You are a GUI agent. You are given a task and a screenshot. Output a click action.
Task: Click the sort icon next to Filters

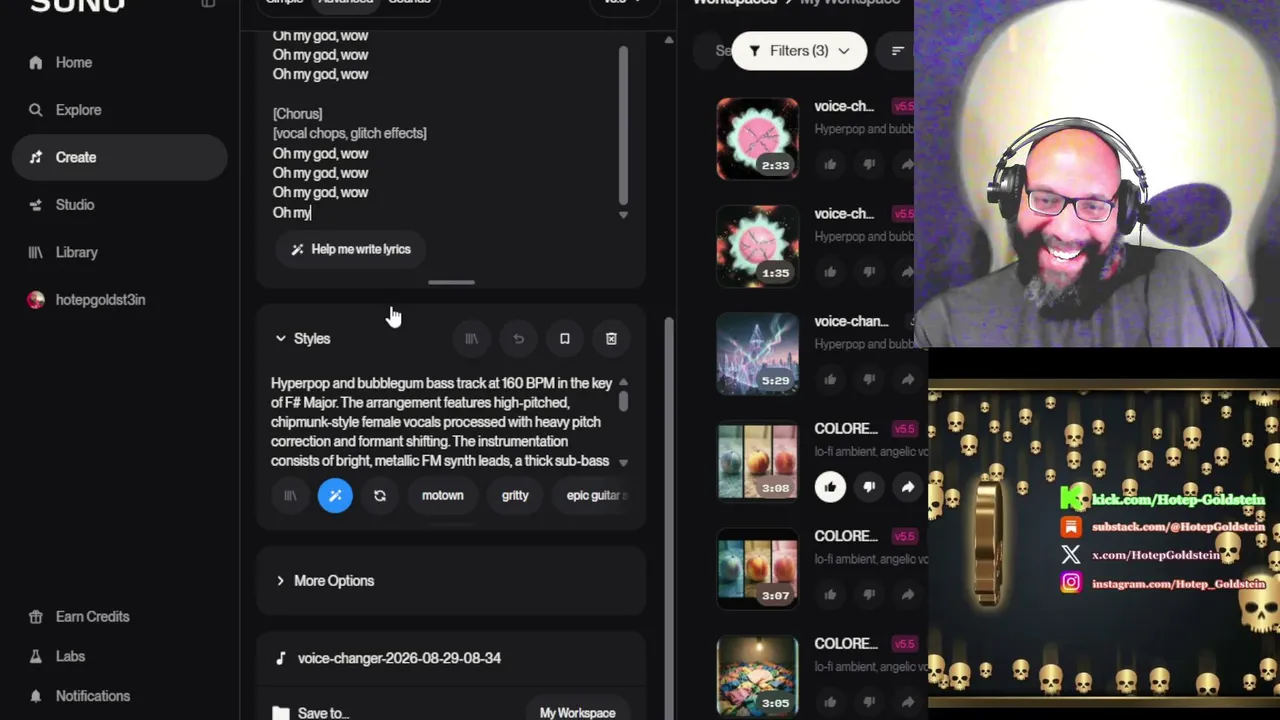[897, 51]
